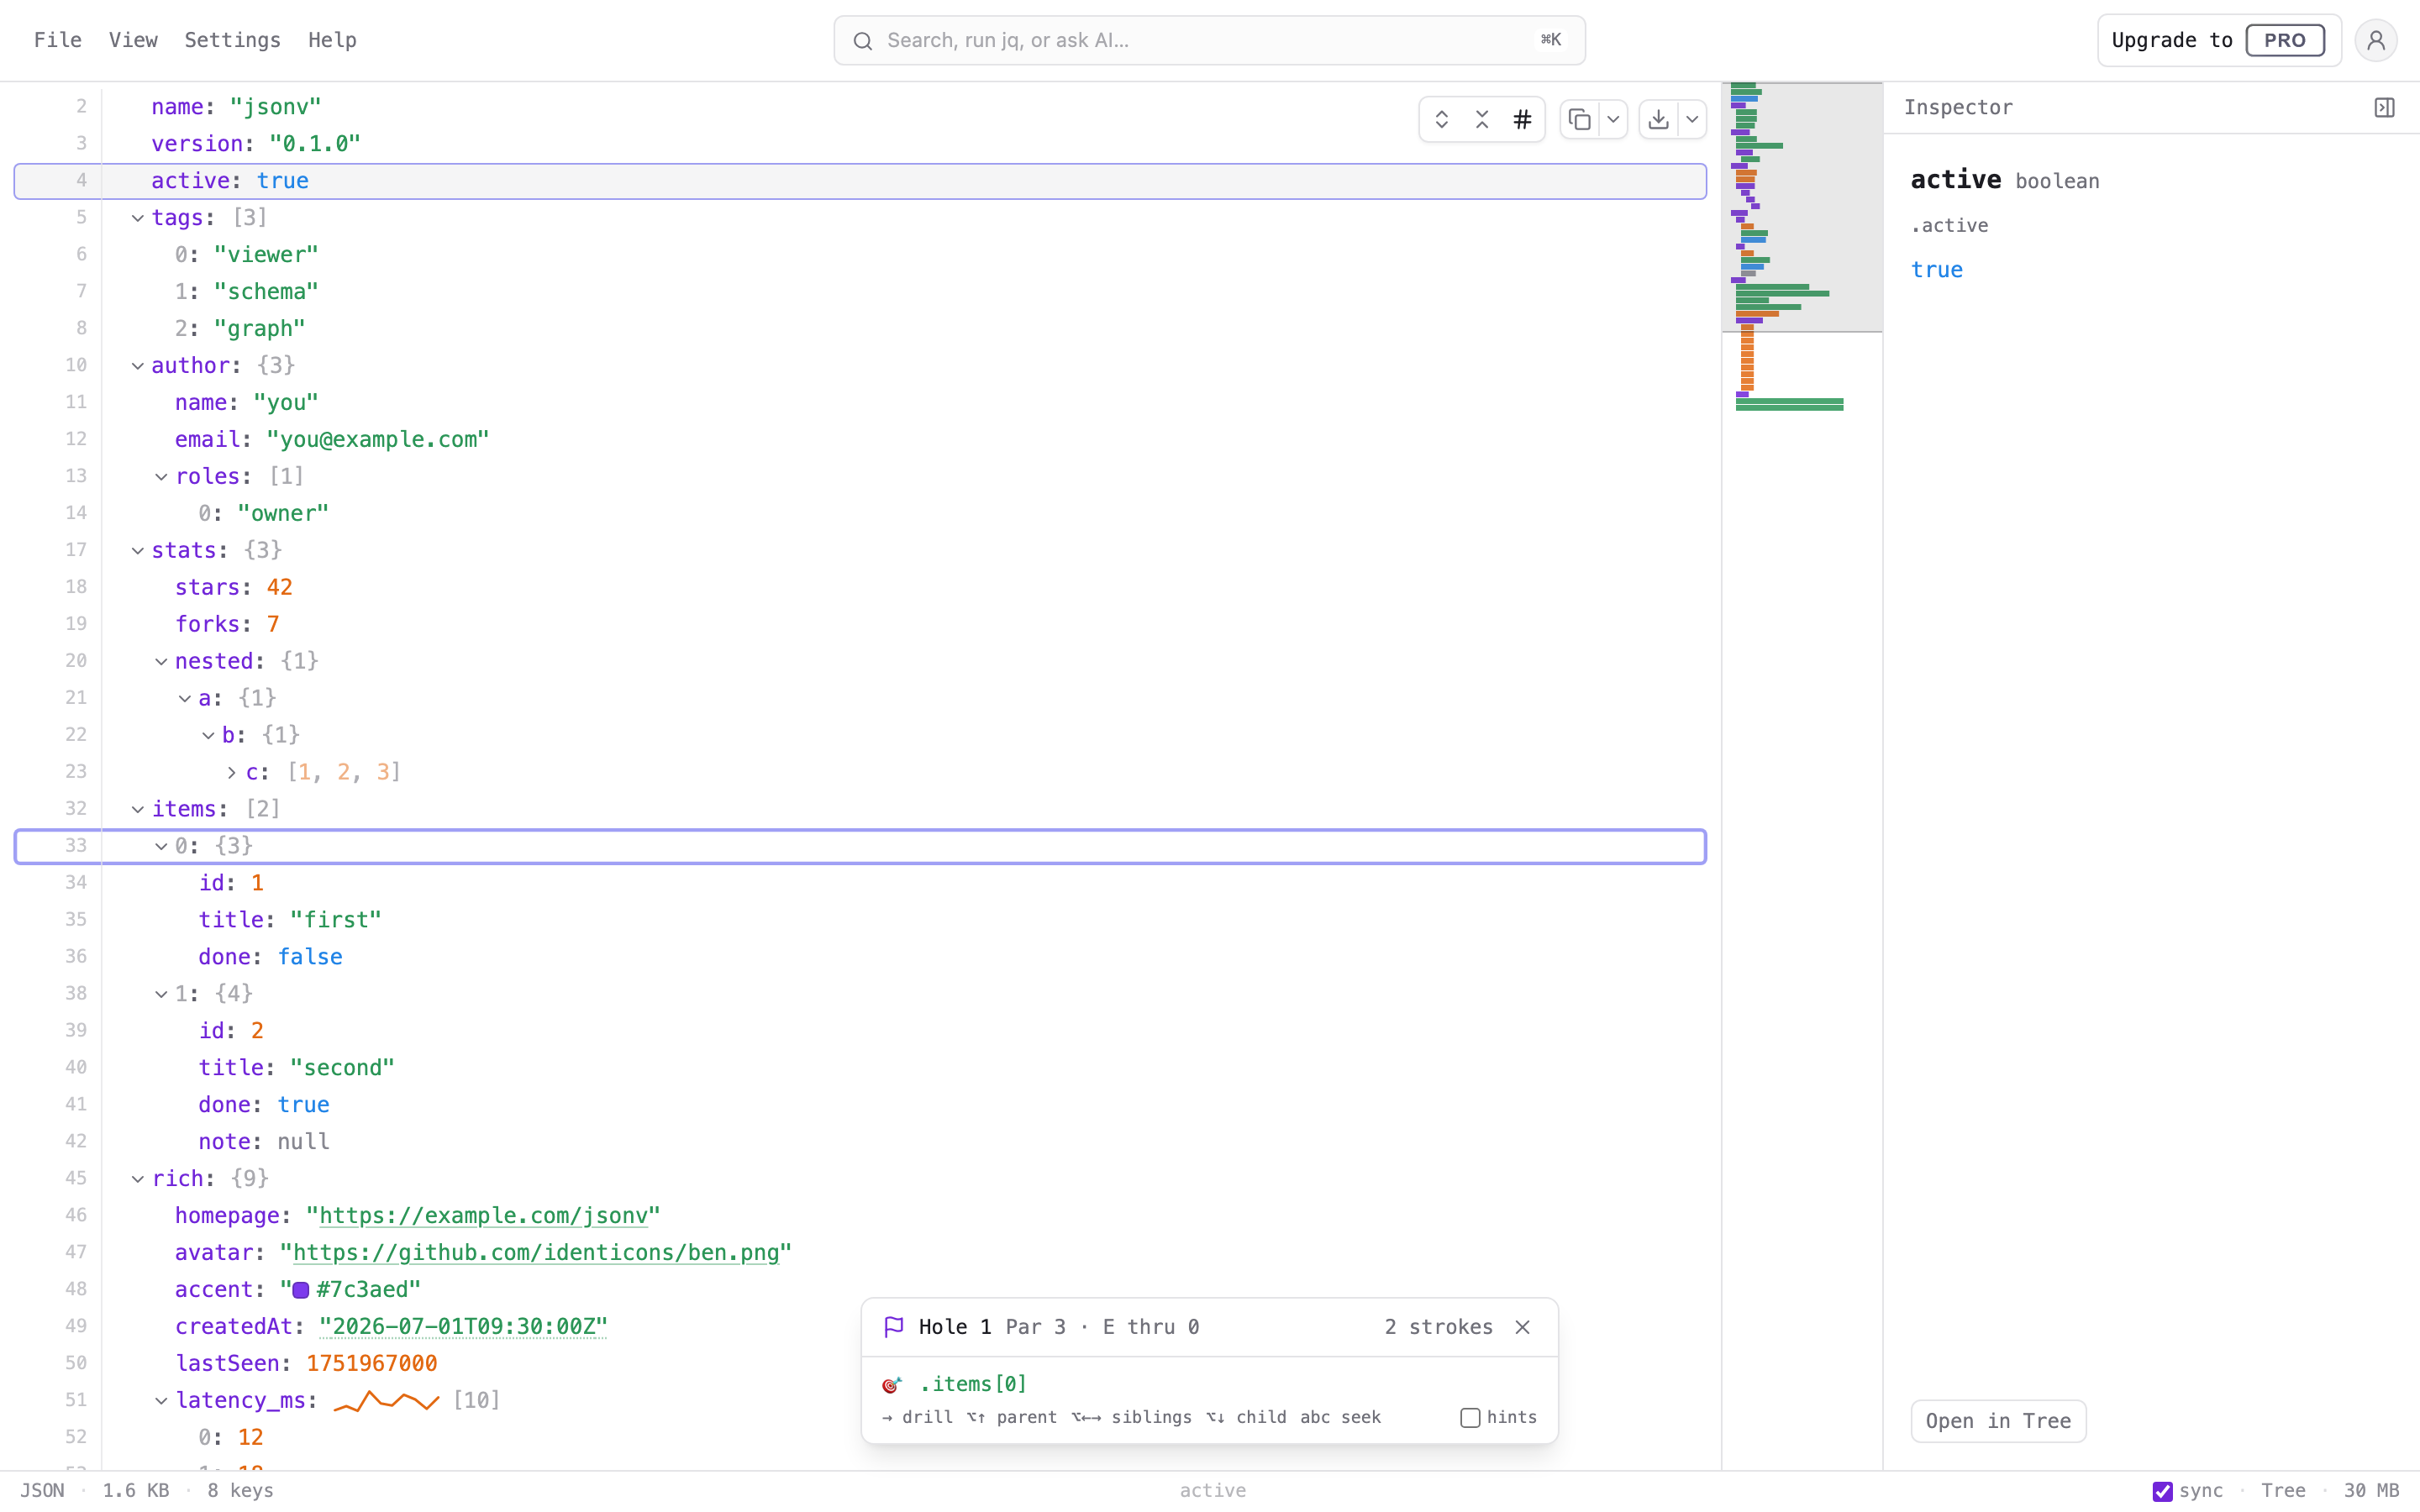Collapse the author object node
Screen dimensions: 2420x1512
click(138, 366)
